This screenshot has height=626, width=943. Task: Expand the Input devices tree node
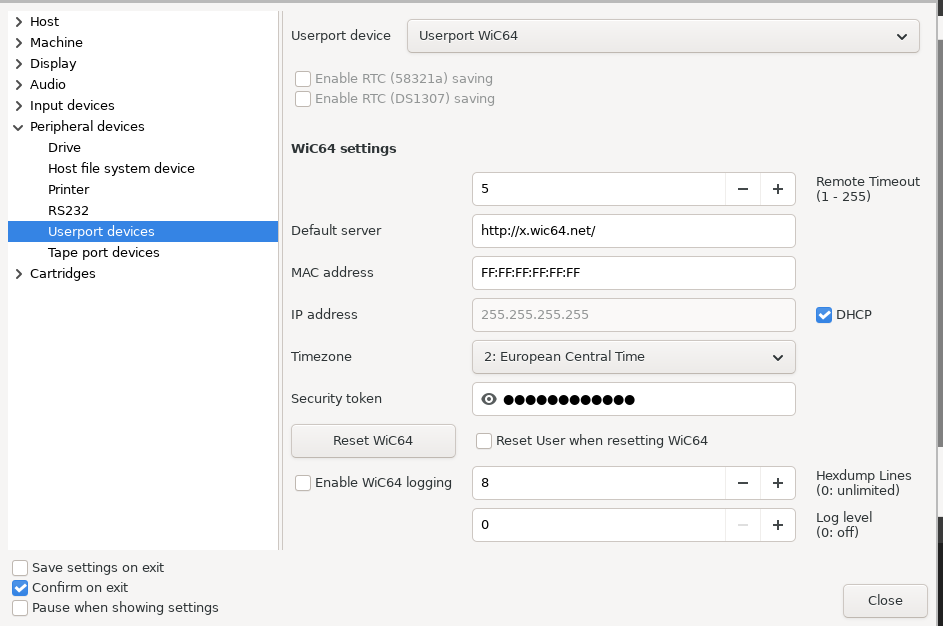point(19,106)
